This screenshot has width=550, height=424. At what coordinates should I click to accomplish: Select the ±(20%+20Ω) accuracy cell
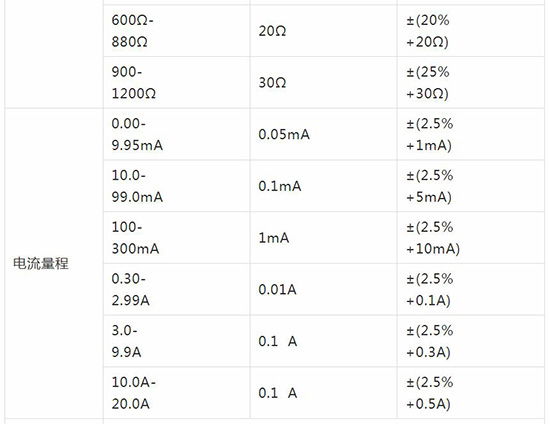471,31
